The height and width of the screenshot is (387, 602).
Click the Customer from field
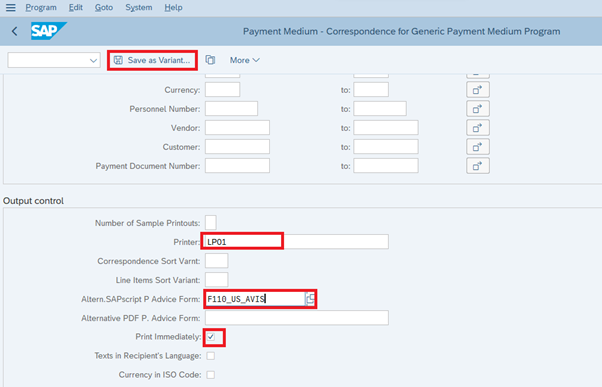click(237, 147)
